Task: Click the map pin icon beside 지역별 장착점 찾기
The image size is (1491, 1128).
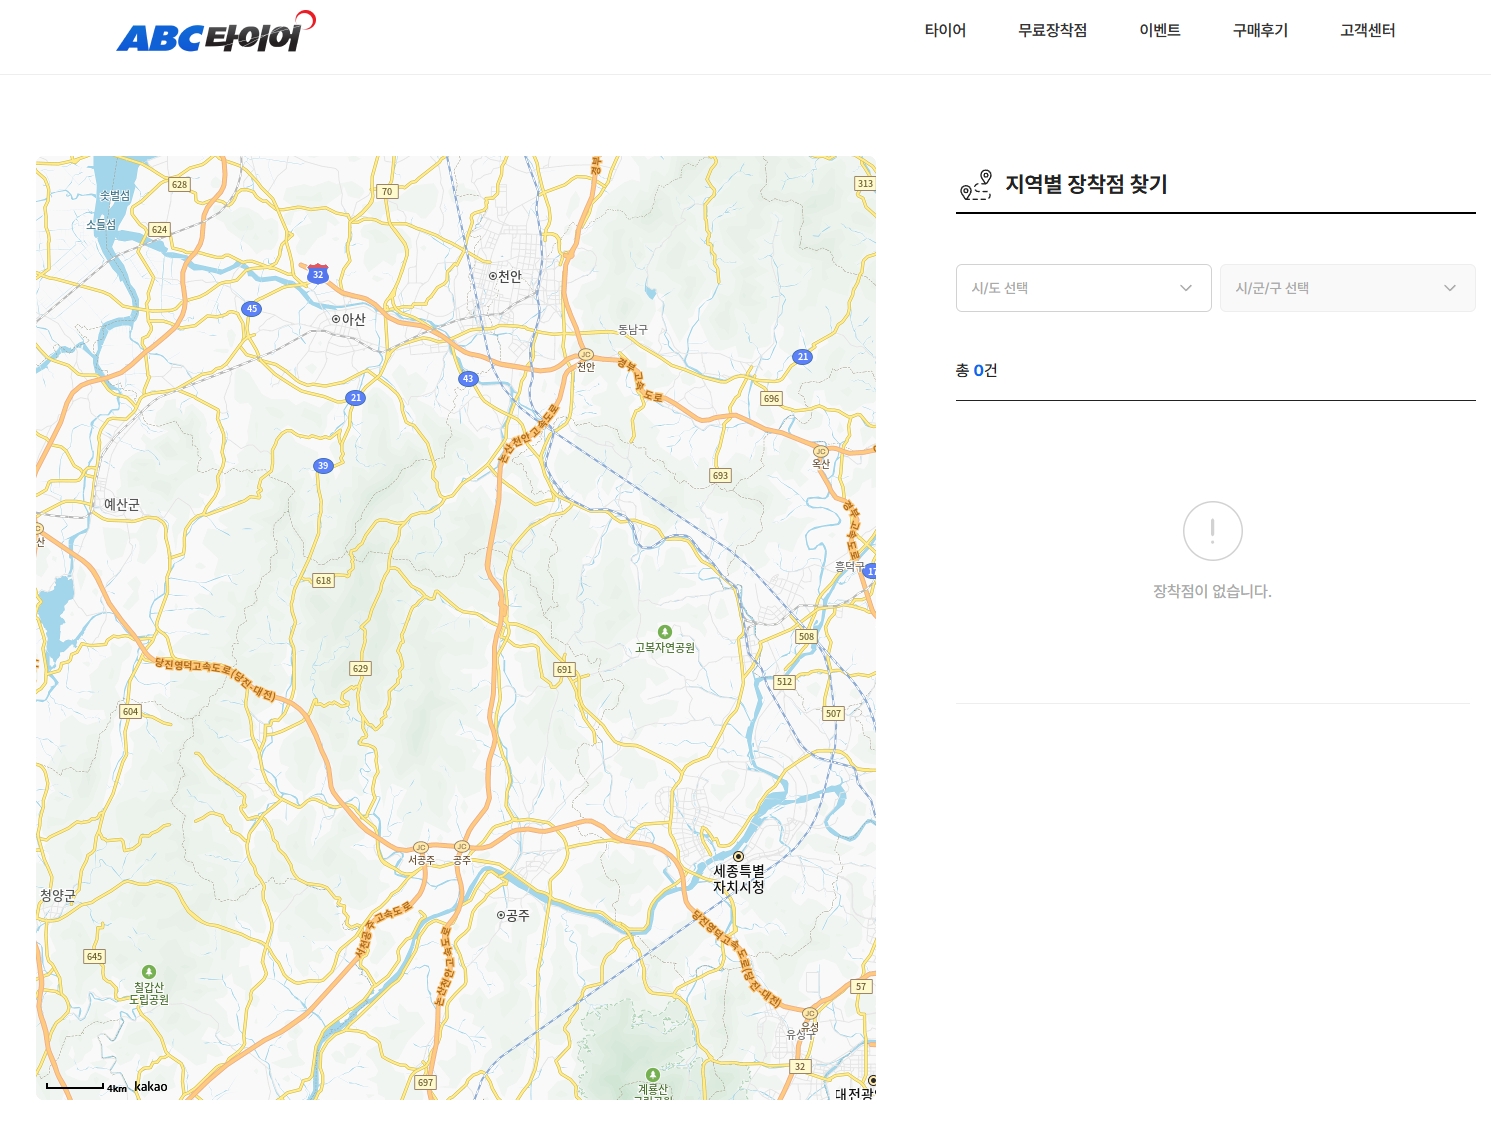Action: (975, 184)
